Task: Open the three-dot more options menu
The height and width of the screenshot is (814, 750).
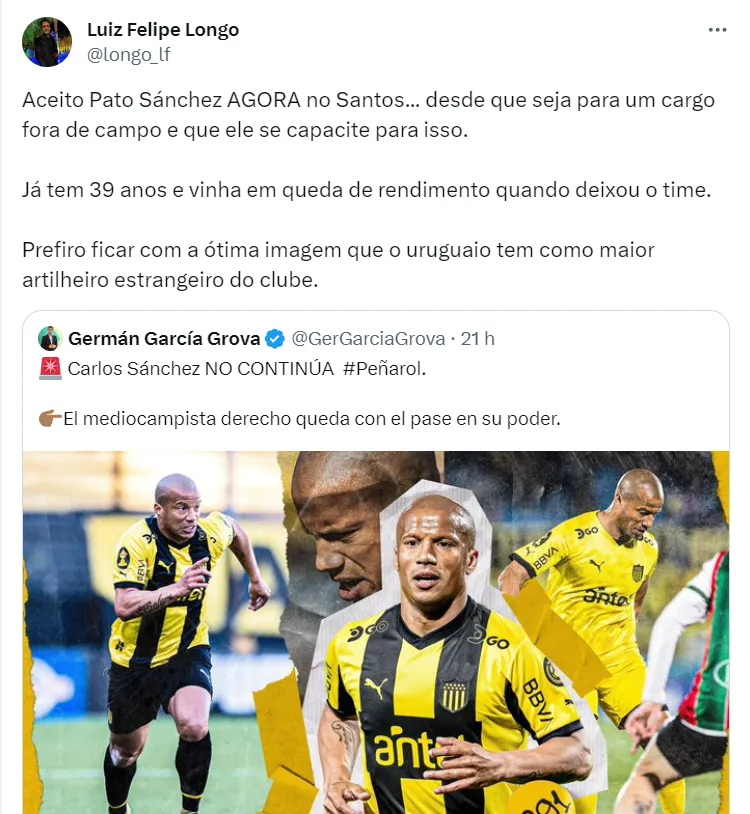Action: (x=717, y=30)
